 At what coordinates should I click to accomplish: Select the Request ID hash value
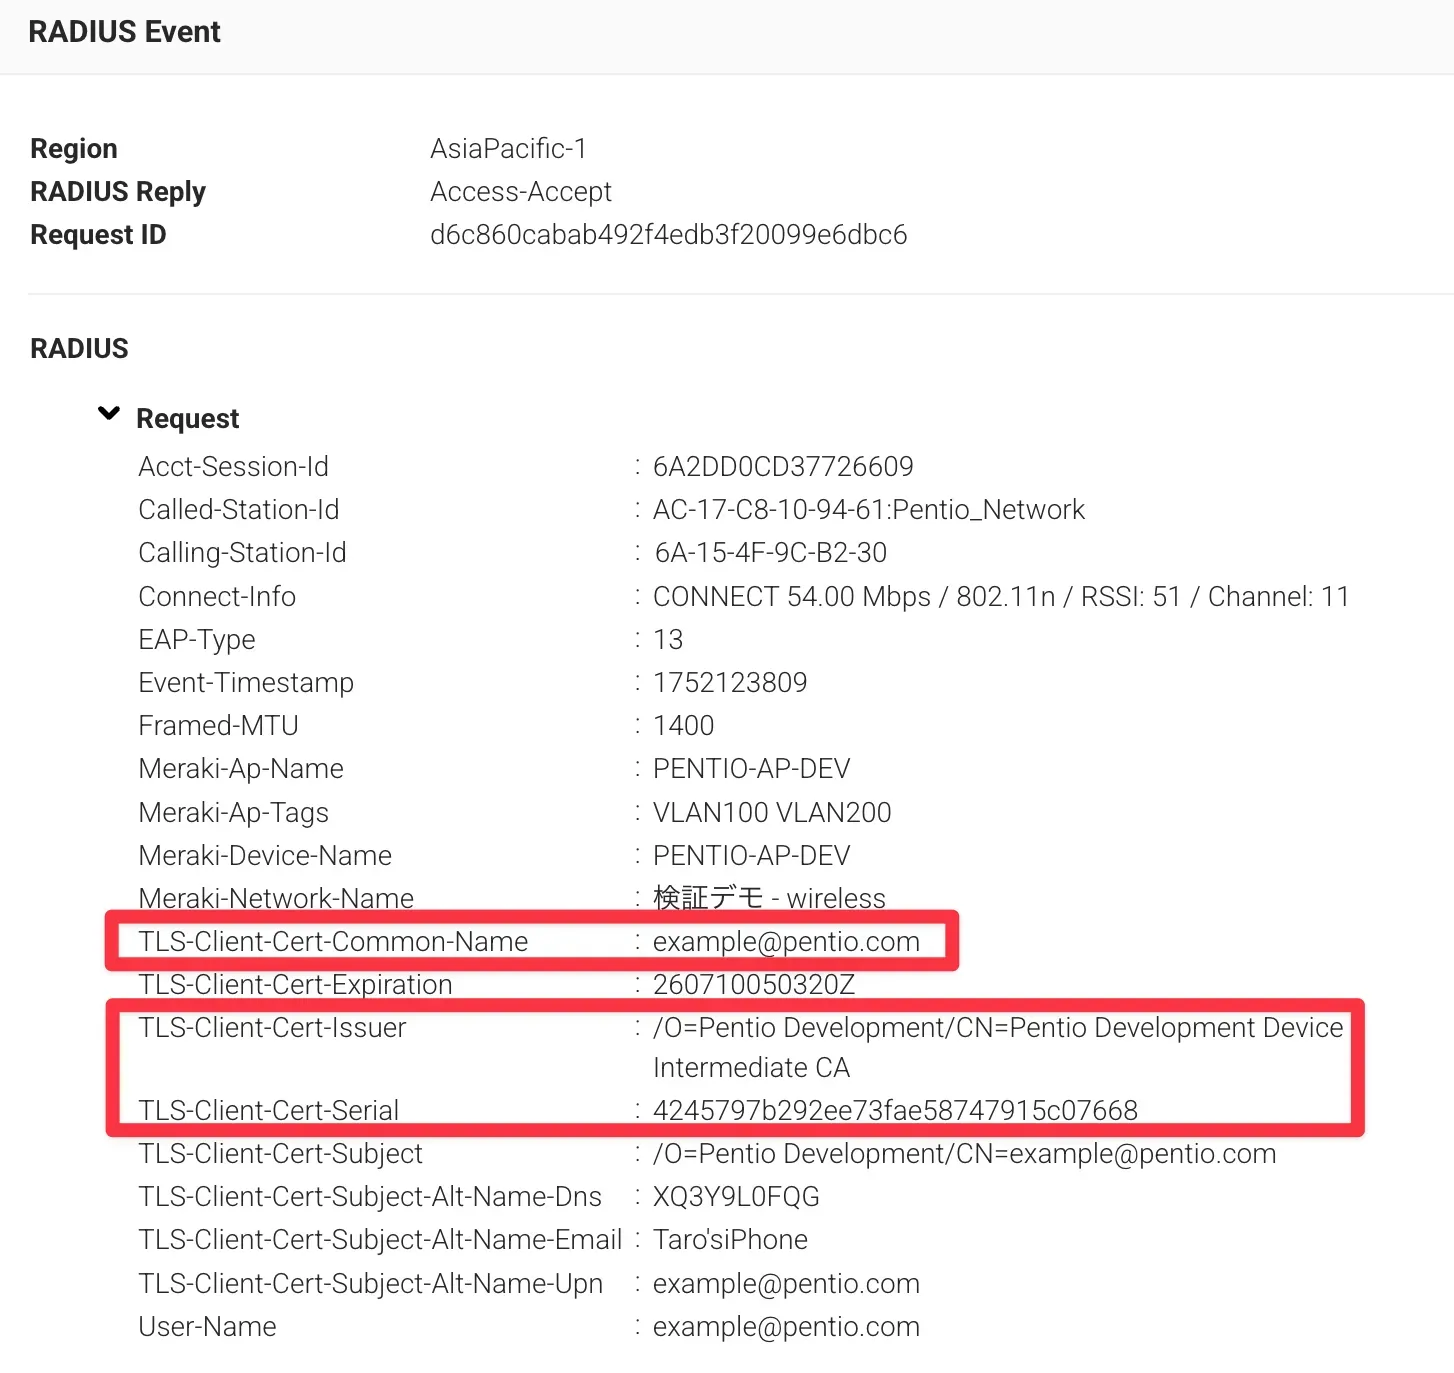pos(668,235)
